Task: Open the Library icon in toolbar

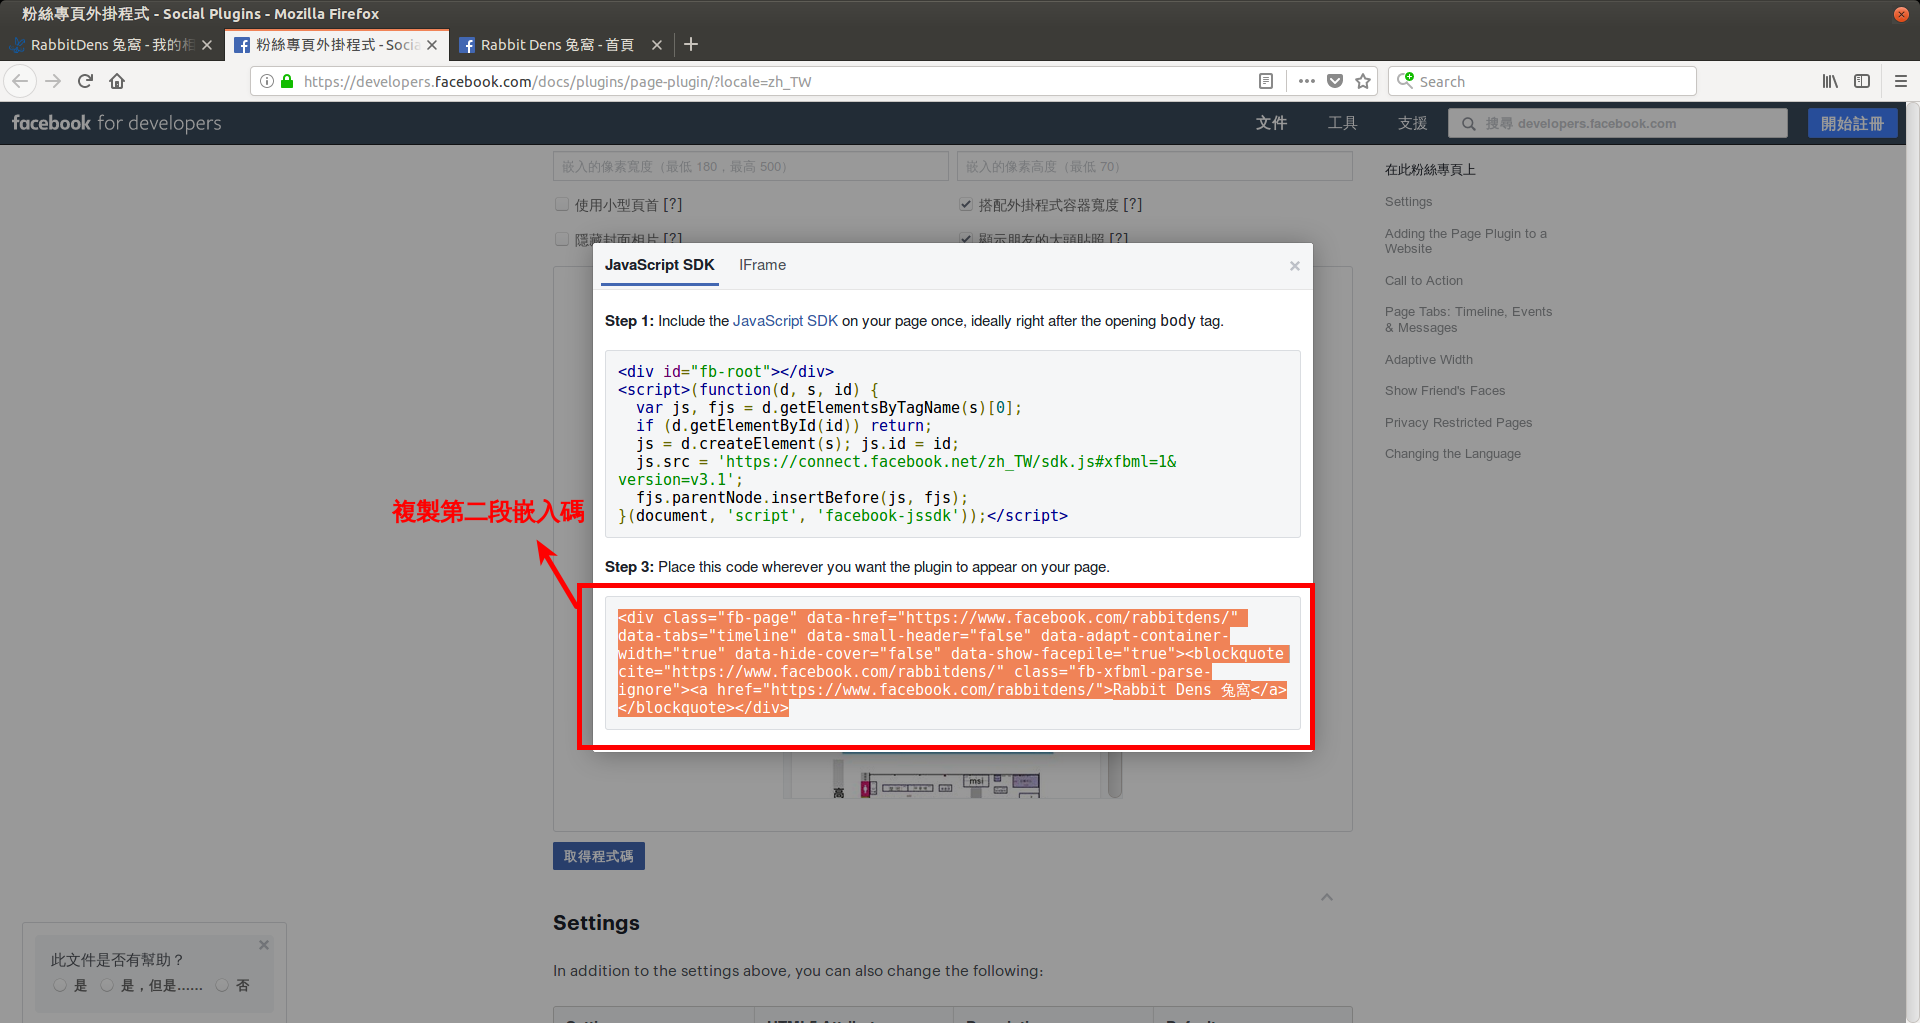Action: click(1829, 81)
